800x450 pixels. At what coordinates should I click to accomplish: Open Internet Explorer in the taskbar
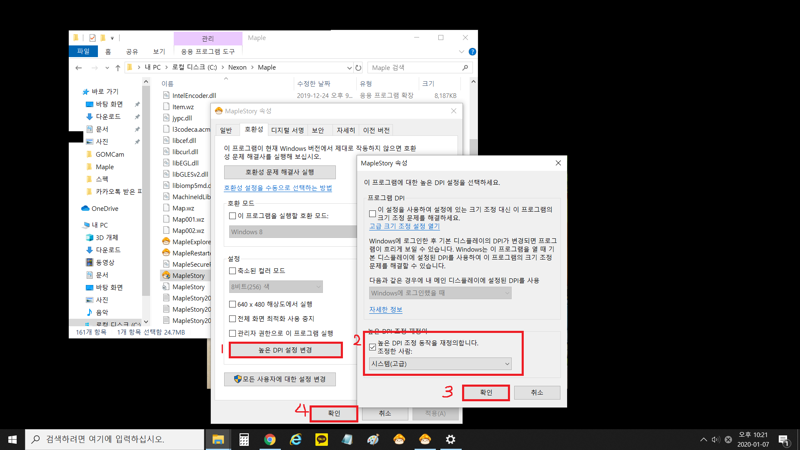pyautogui.click(x=295, y=439)
